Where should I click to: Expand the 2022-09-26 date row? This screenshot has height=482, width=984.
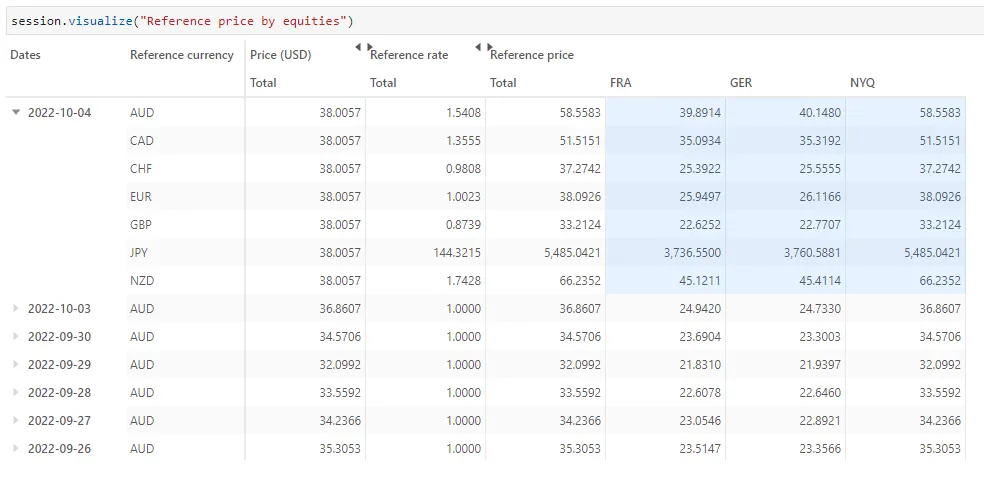16,448
